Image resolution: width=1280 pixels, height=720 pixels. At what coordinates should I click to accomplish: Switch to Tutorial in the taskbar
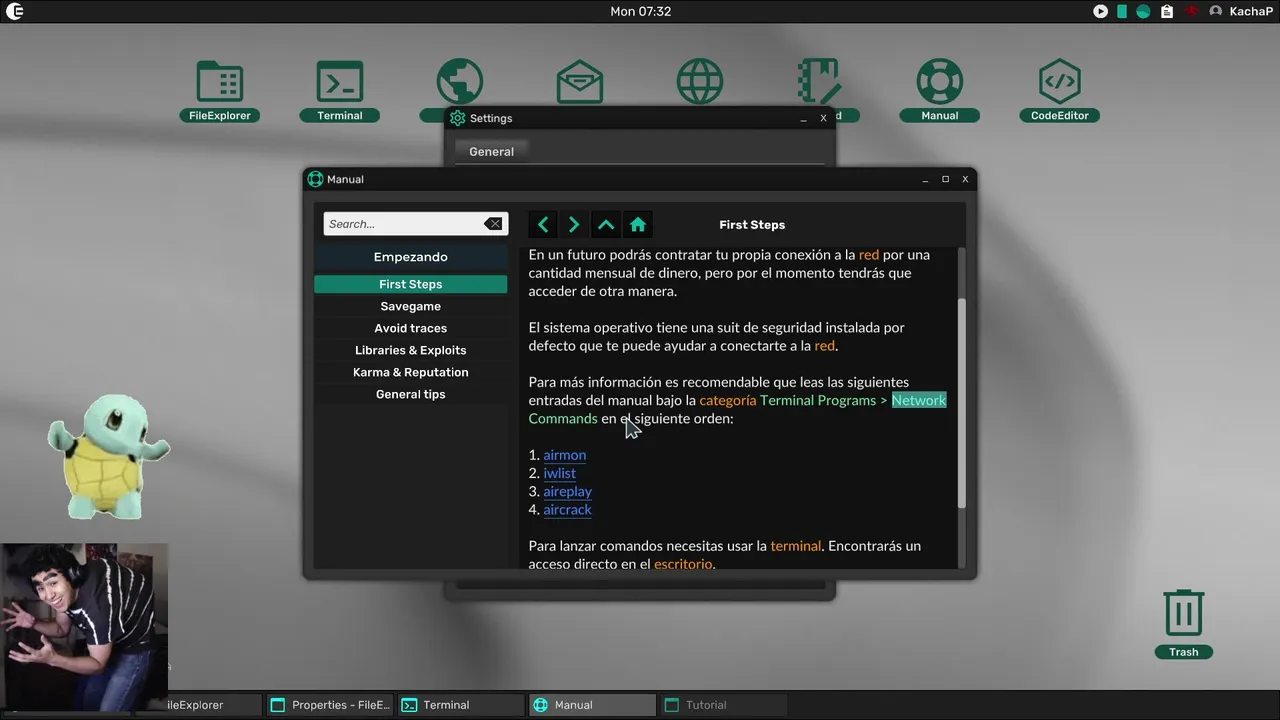click(723, 705)
